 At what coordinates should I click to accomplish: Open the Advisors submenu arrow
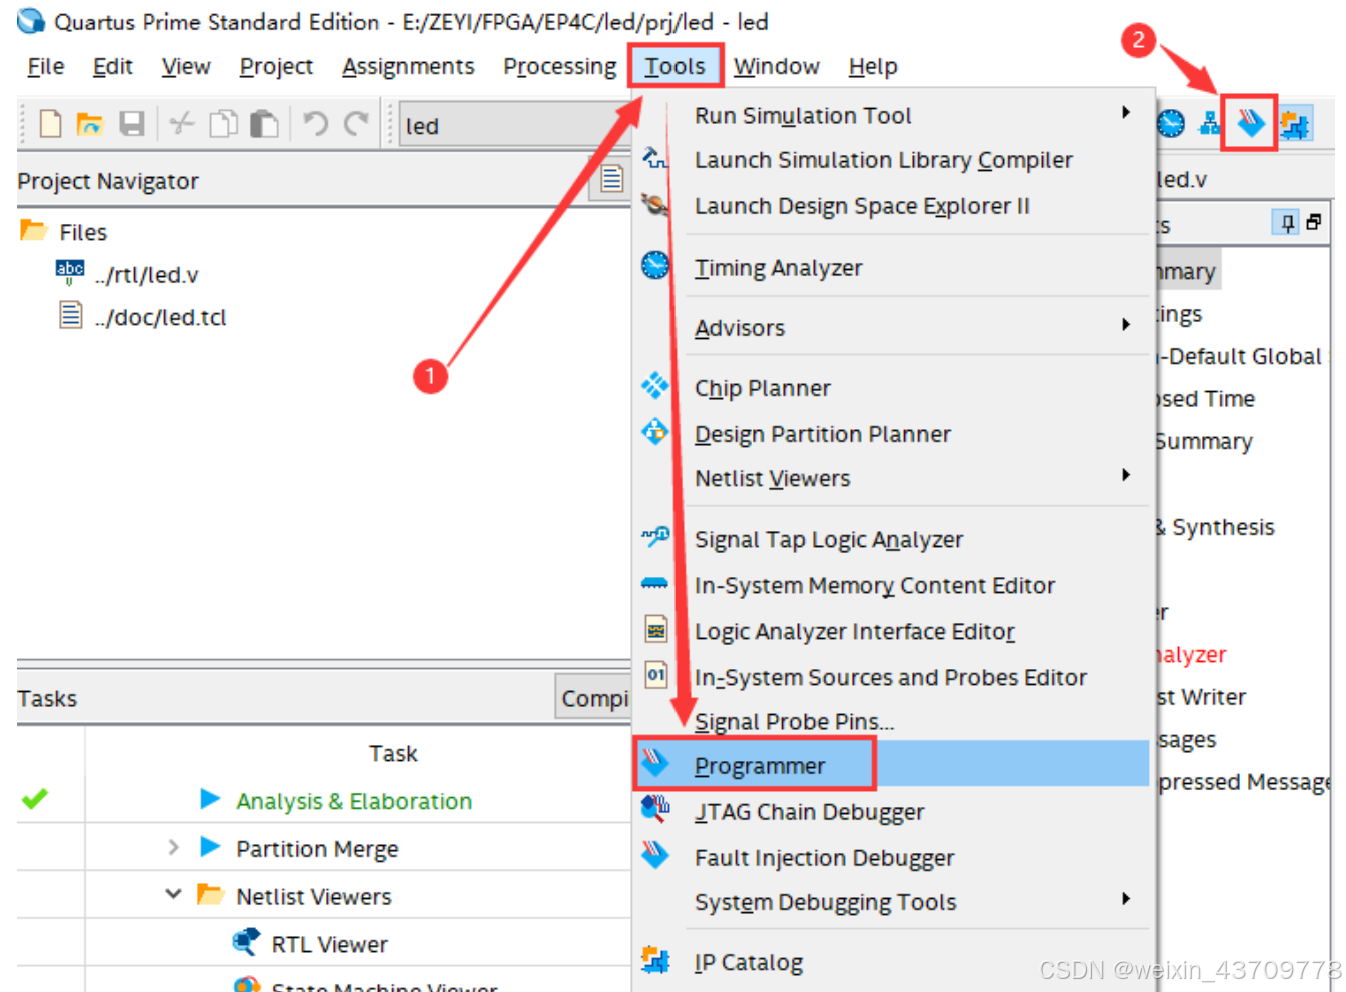point(1126,324)
